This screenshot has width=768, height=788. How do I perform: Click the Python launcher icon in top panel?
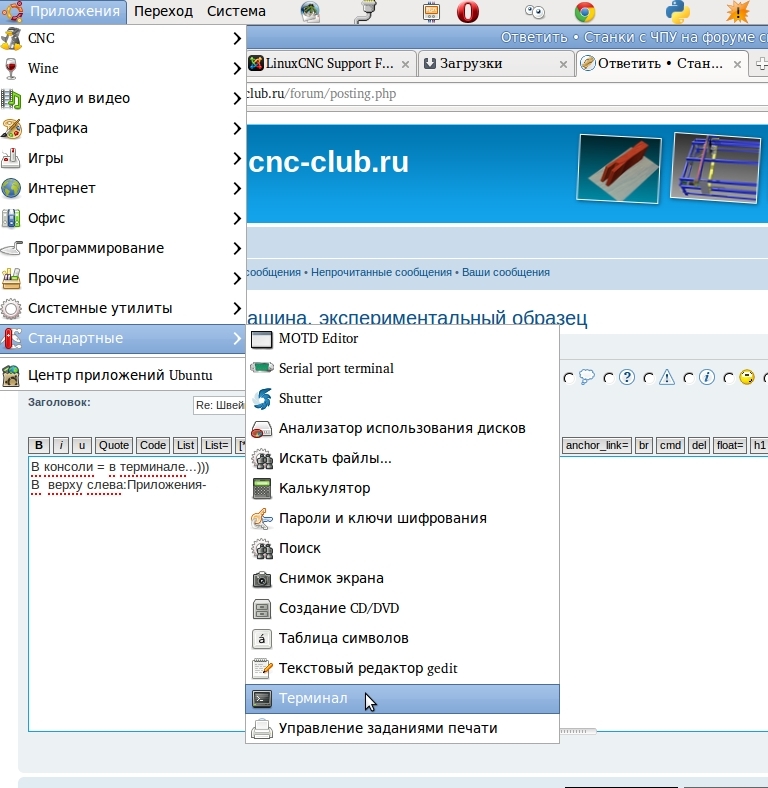pyautogui.click(x=678, y=12)
